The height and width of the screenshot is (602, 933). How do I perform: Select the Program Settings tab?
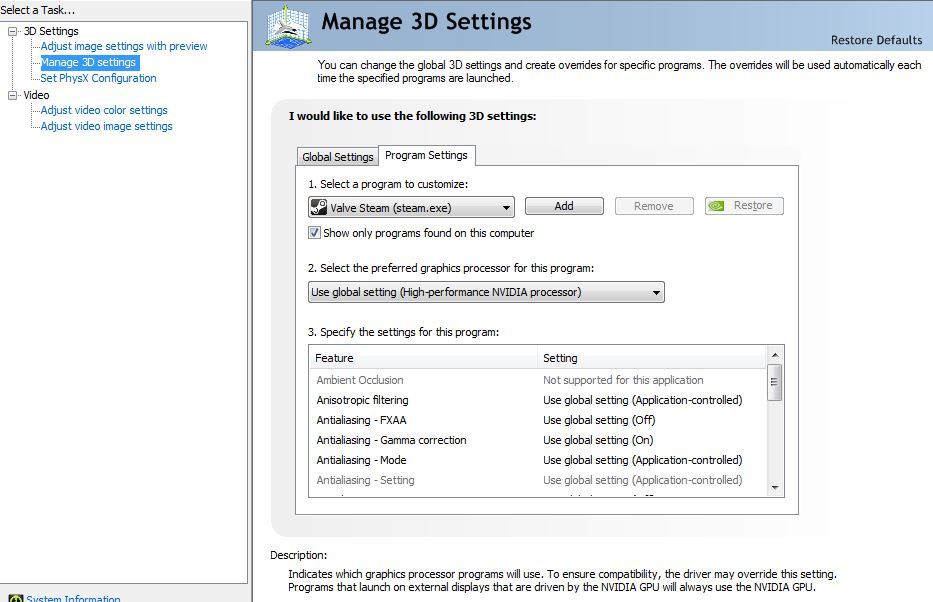tap(426, 155)
